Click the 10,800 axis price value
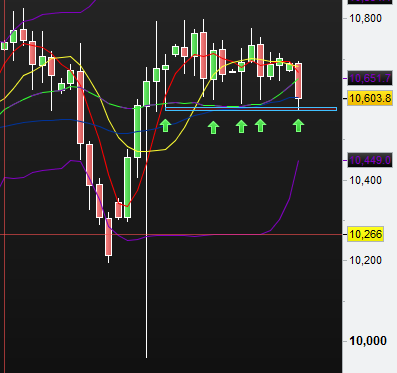 click(365, 18)
